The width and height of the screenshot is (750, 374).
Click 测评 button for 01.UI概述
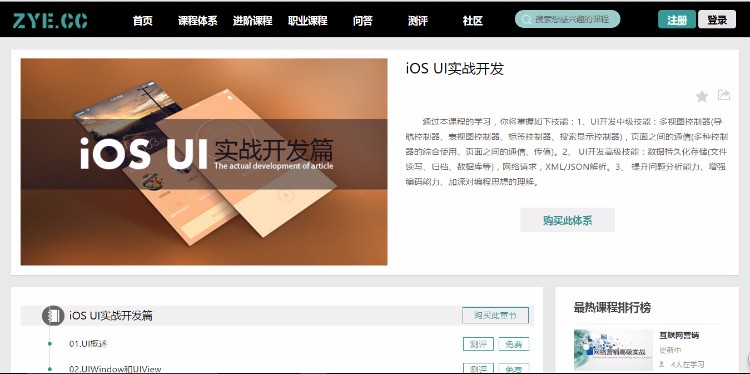[478, 344]
